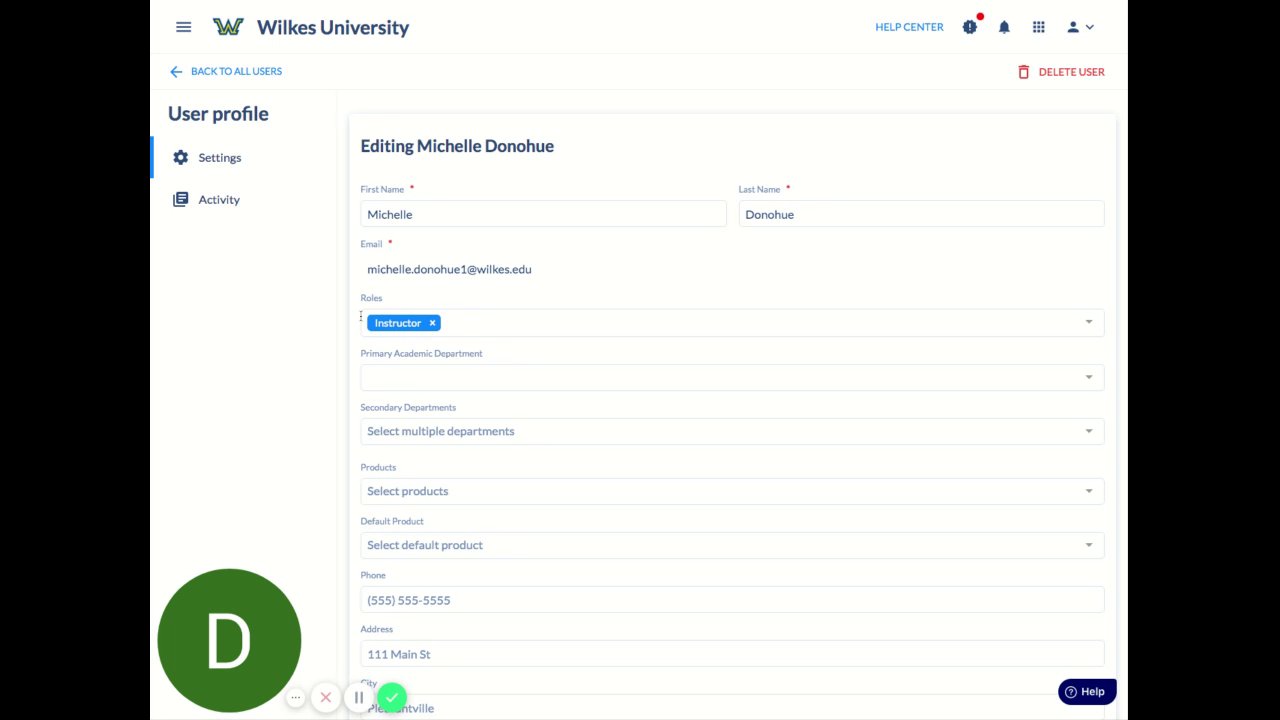Click the trash icon for Delete User
This screenshot has height=720, width=1280.
point(1023,72)
